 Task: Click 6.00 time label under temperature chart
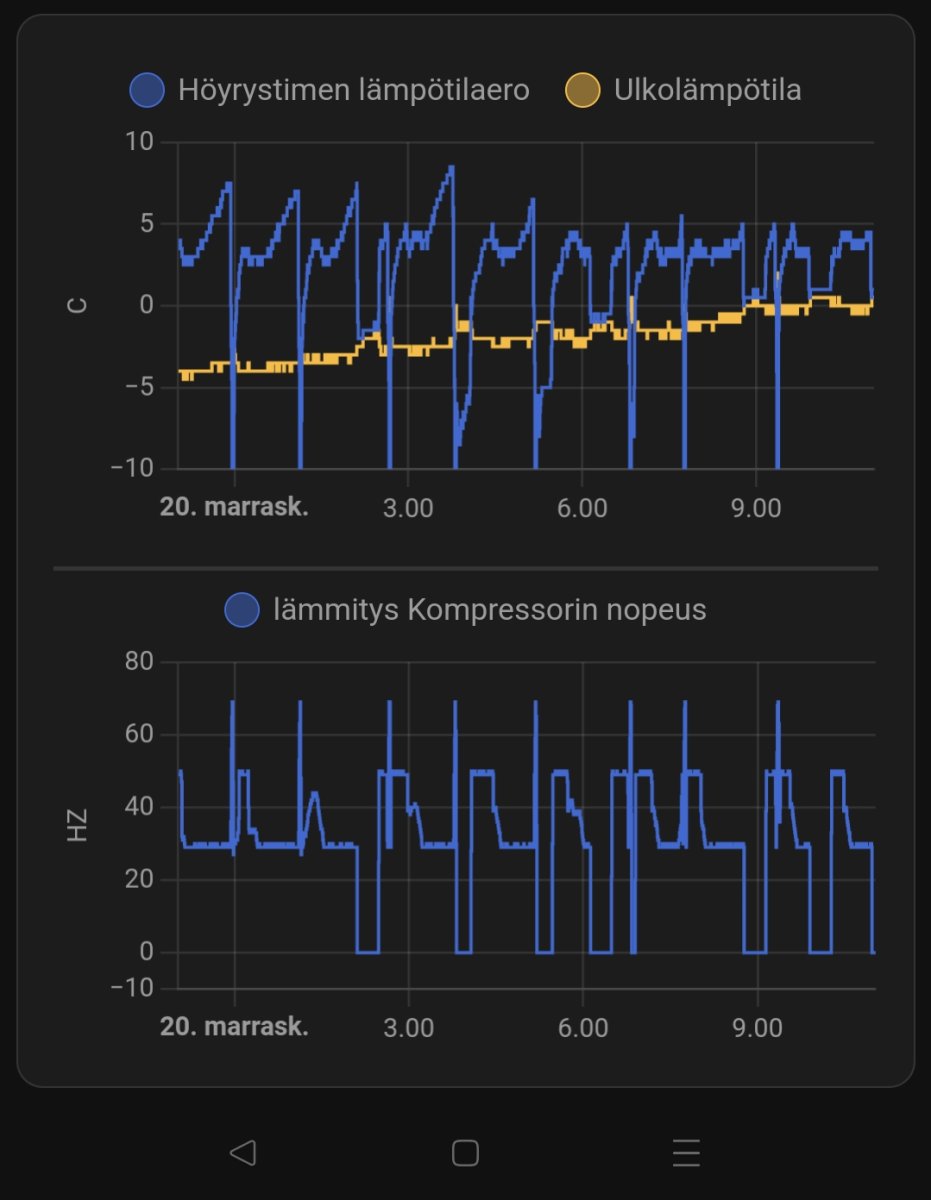coord(582,507)
